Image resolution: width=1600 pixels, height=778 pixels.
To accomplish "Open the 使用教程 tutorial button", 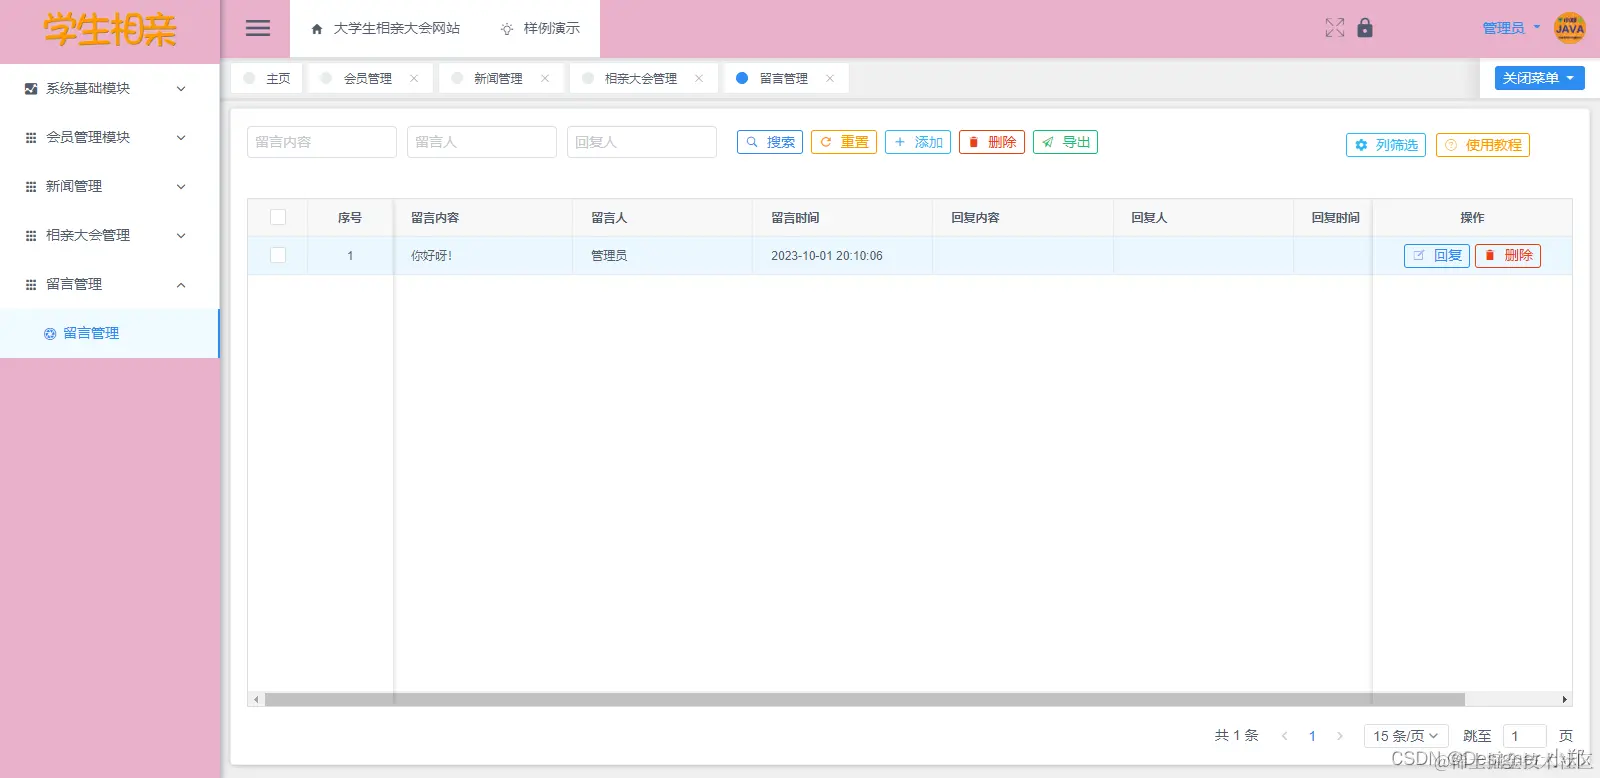I will pyautogui.click(x=1483, y=145).
